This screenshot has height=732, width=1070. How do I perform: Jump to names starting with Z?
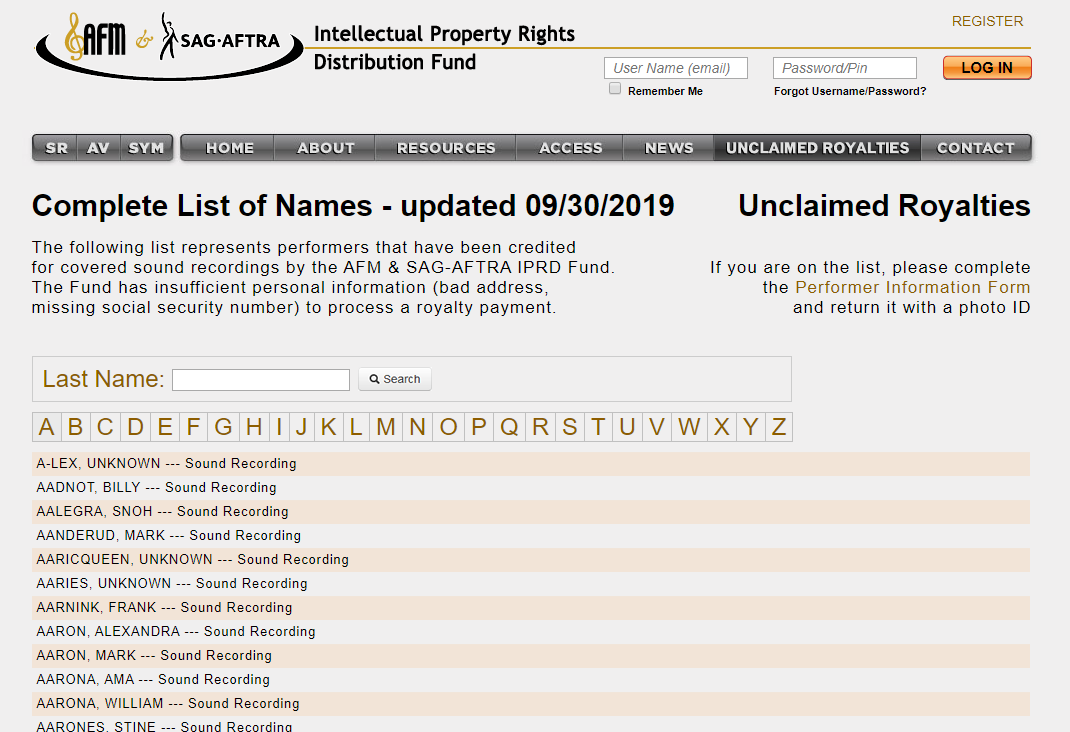778,426
